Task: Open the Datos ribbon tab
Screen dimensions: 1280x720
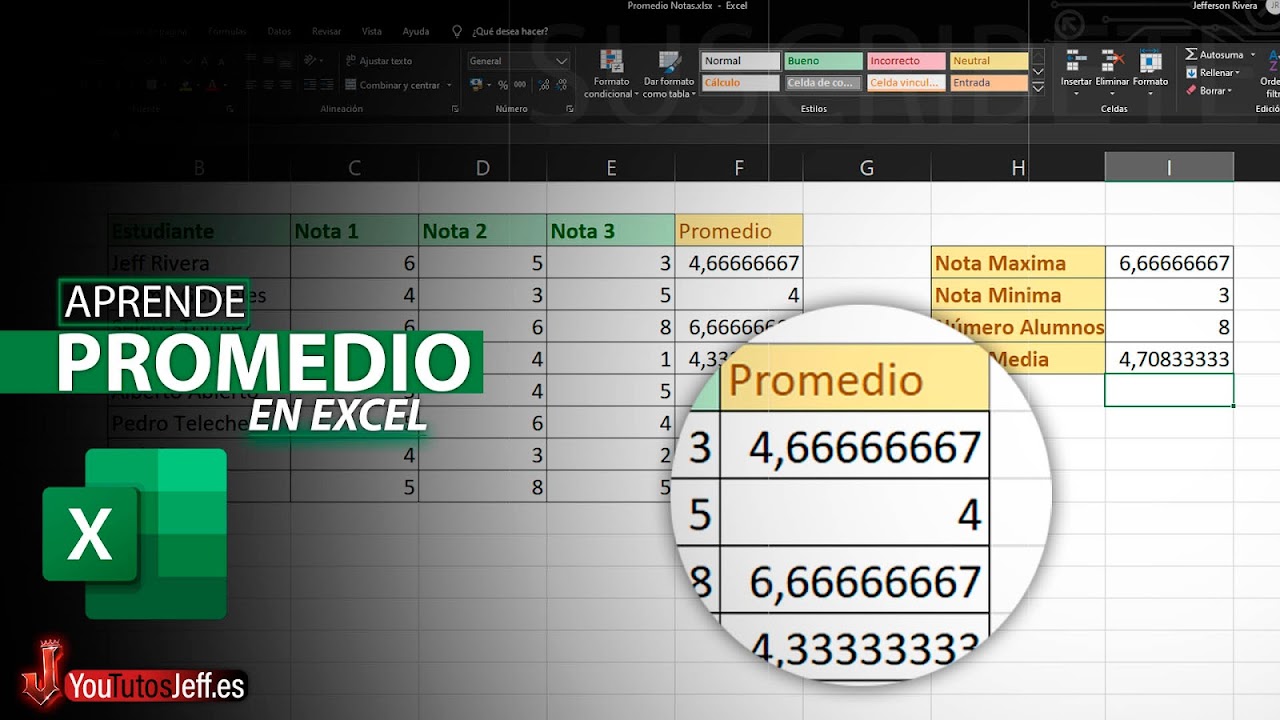Action: tap(279, 31)
